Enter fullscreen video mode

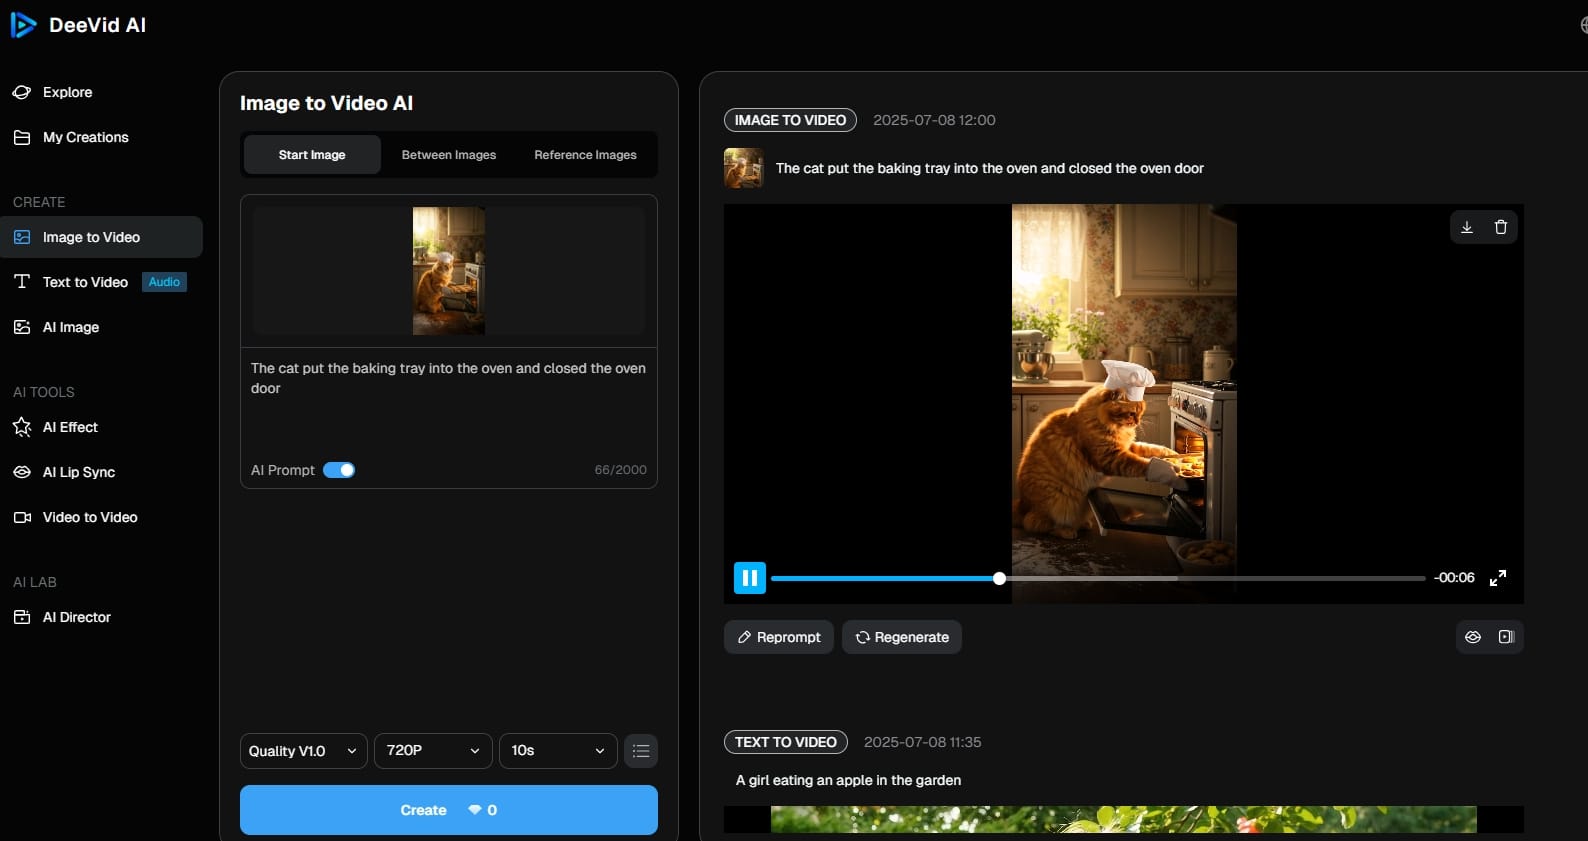[x=1498, y=578]
